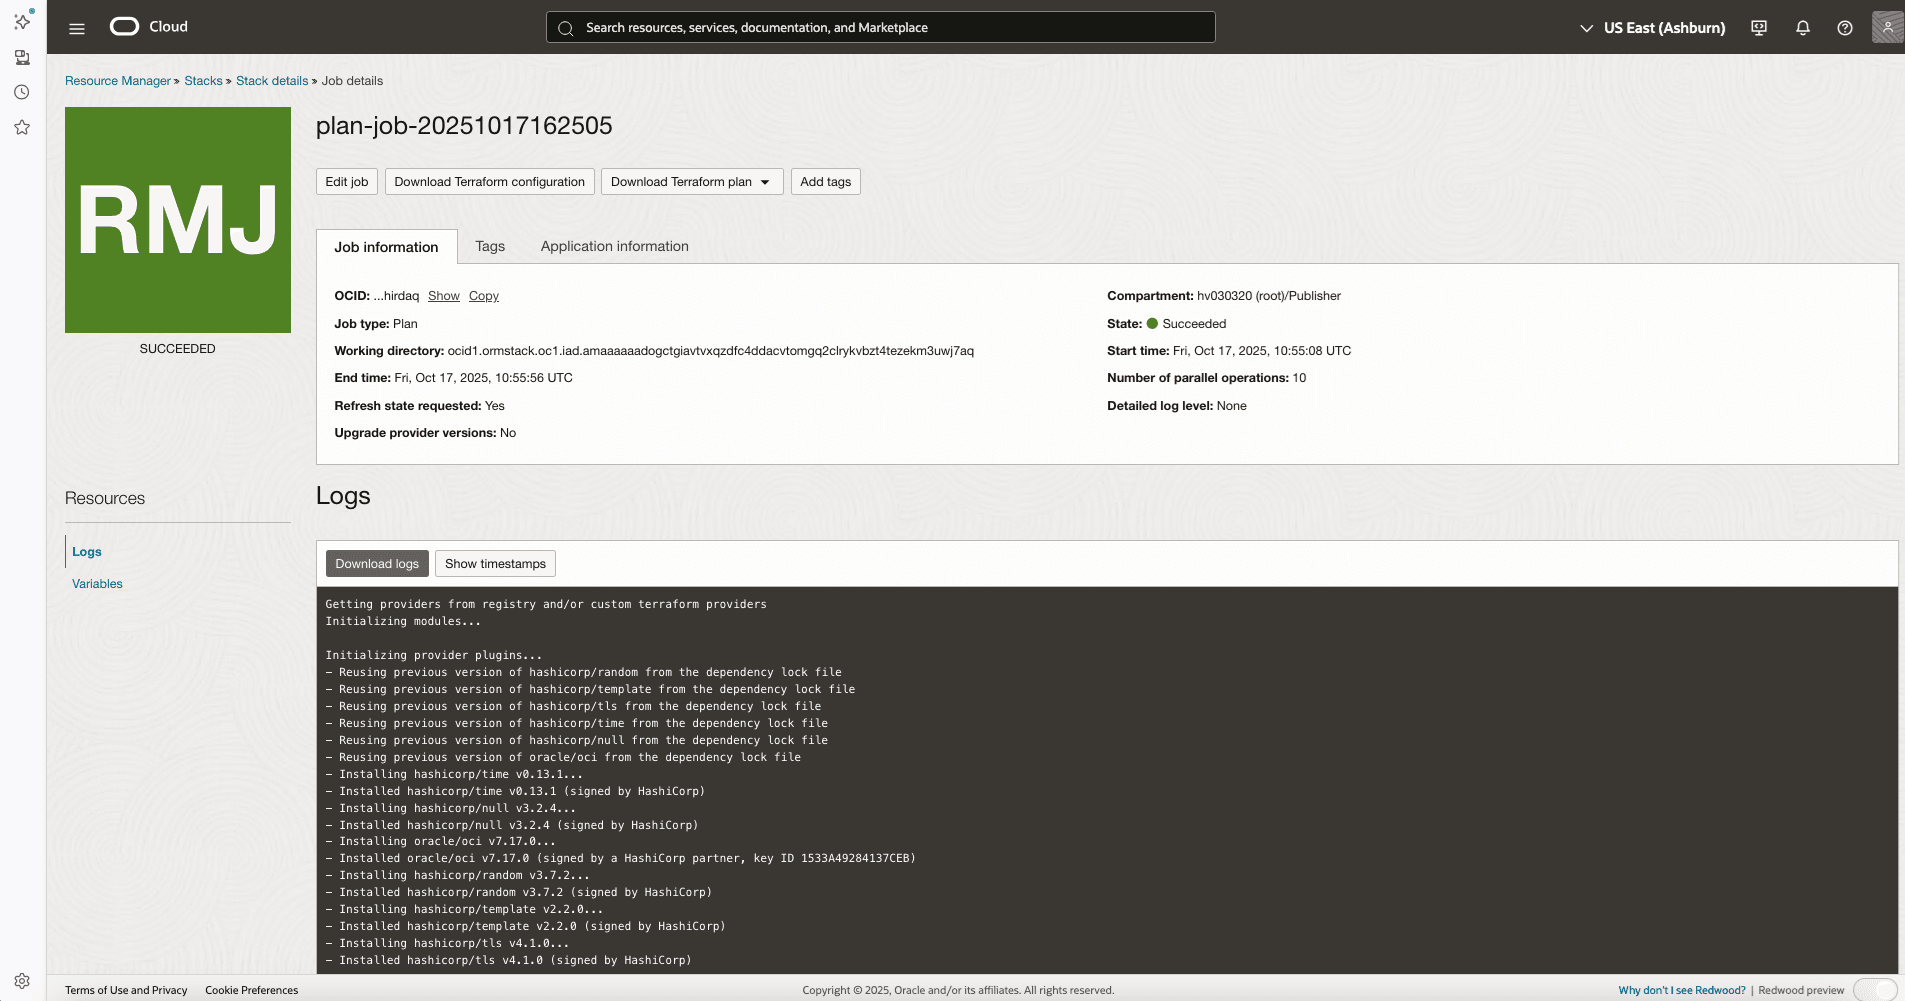Switch to the Tags tab
Image resolution: width=1905 pixels, height=1001 pixels.
(489, 246)
